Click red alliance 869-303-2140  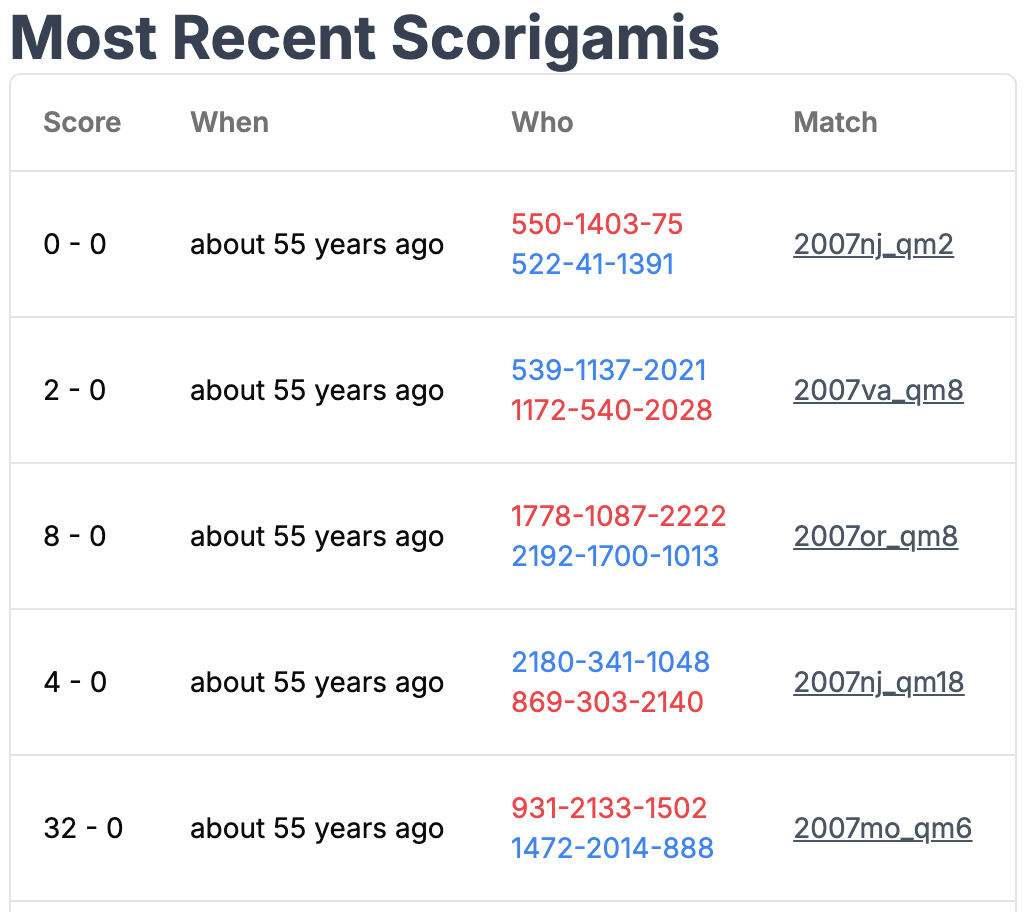[607, 702]
